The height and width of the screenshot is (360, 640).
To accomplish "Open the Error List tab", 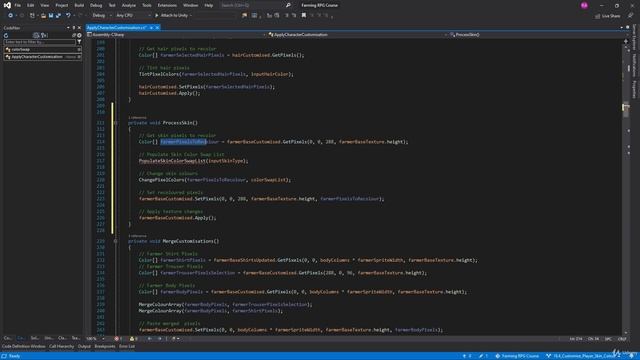I will 127,347.
